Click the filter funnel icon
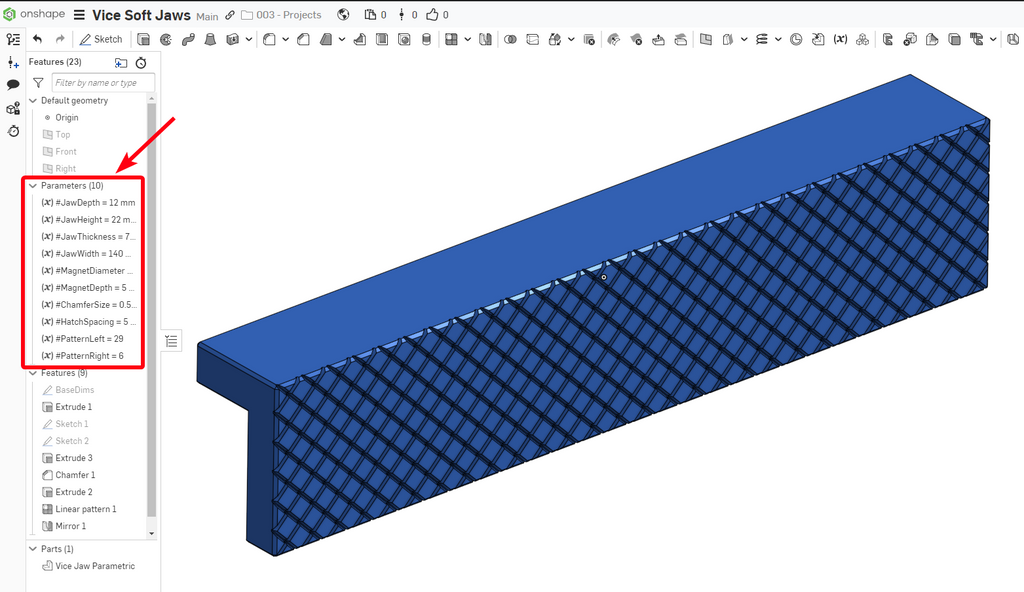The image size is (1024, 592). click(38, 83)
